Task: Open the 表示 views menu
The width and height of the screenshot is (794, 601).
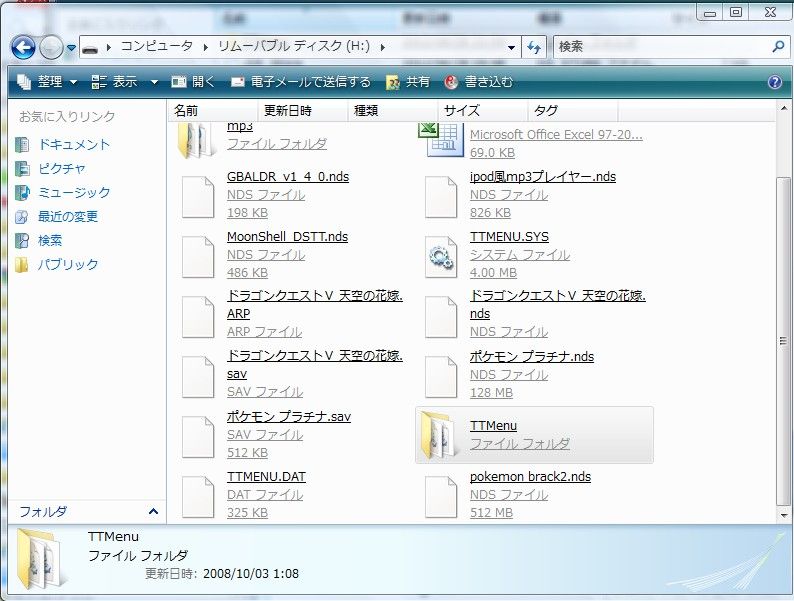Action: tap(115, 82)
